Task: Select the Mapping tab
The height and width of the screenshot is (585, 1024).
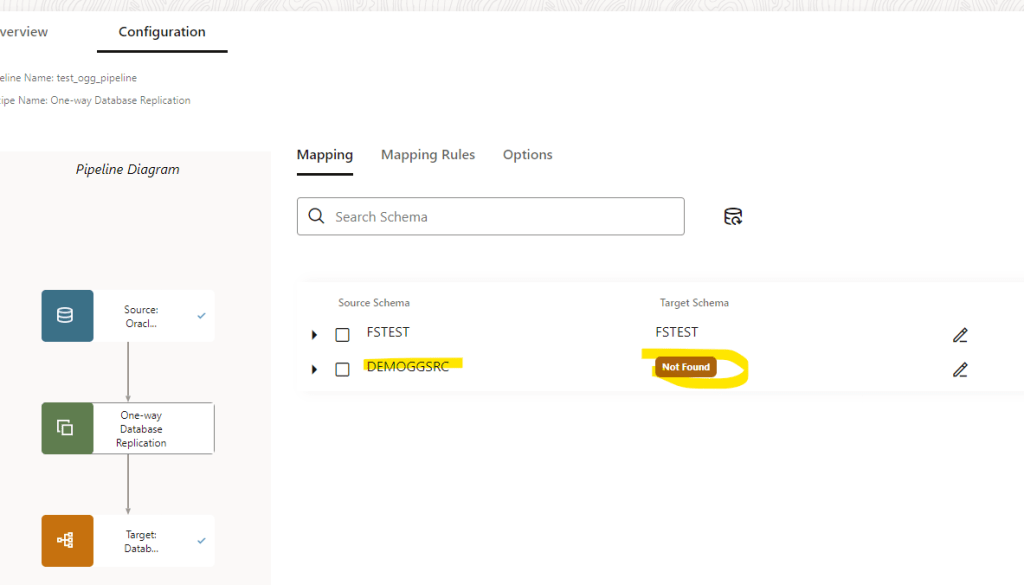Action: [x=325, y=155]
